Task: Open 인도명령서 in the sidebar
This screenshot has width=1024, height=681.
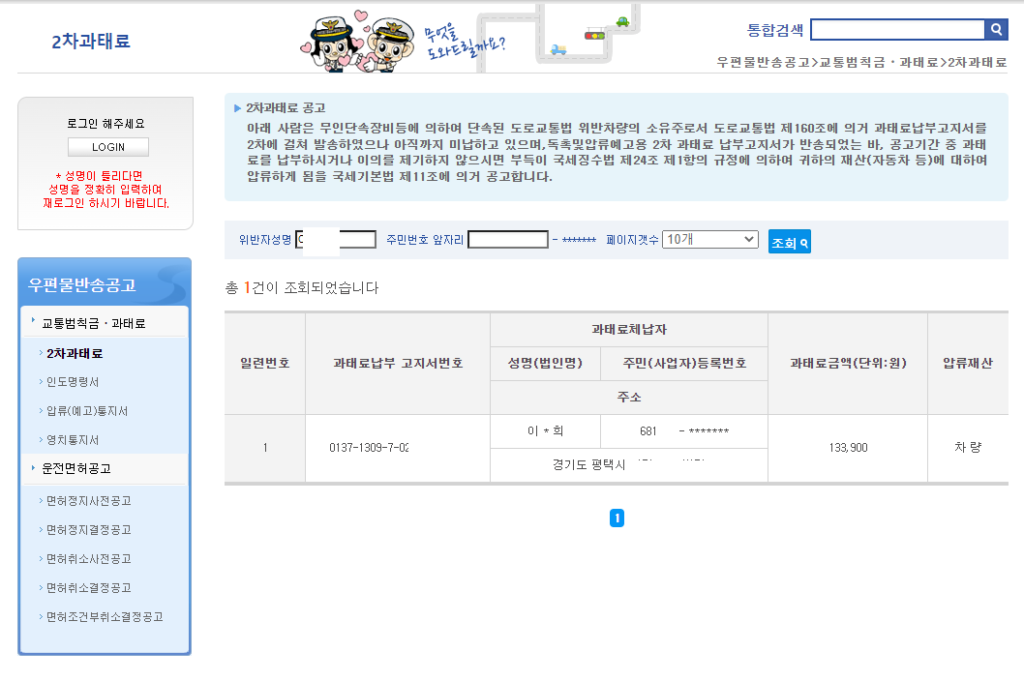Action: (x=73, y=382)
